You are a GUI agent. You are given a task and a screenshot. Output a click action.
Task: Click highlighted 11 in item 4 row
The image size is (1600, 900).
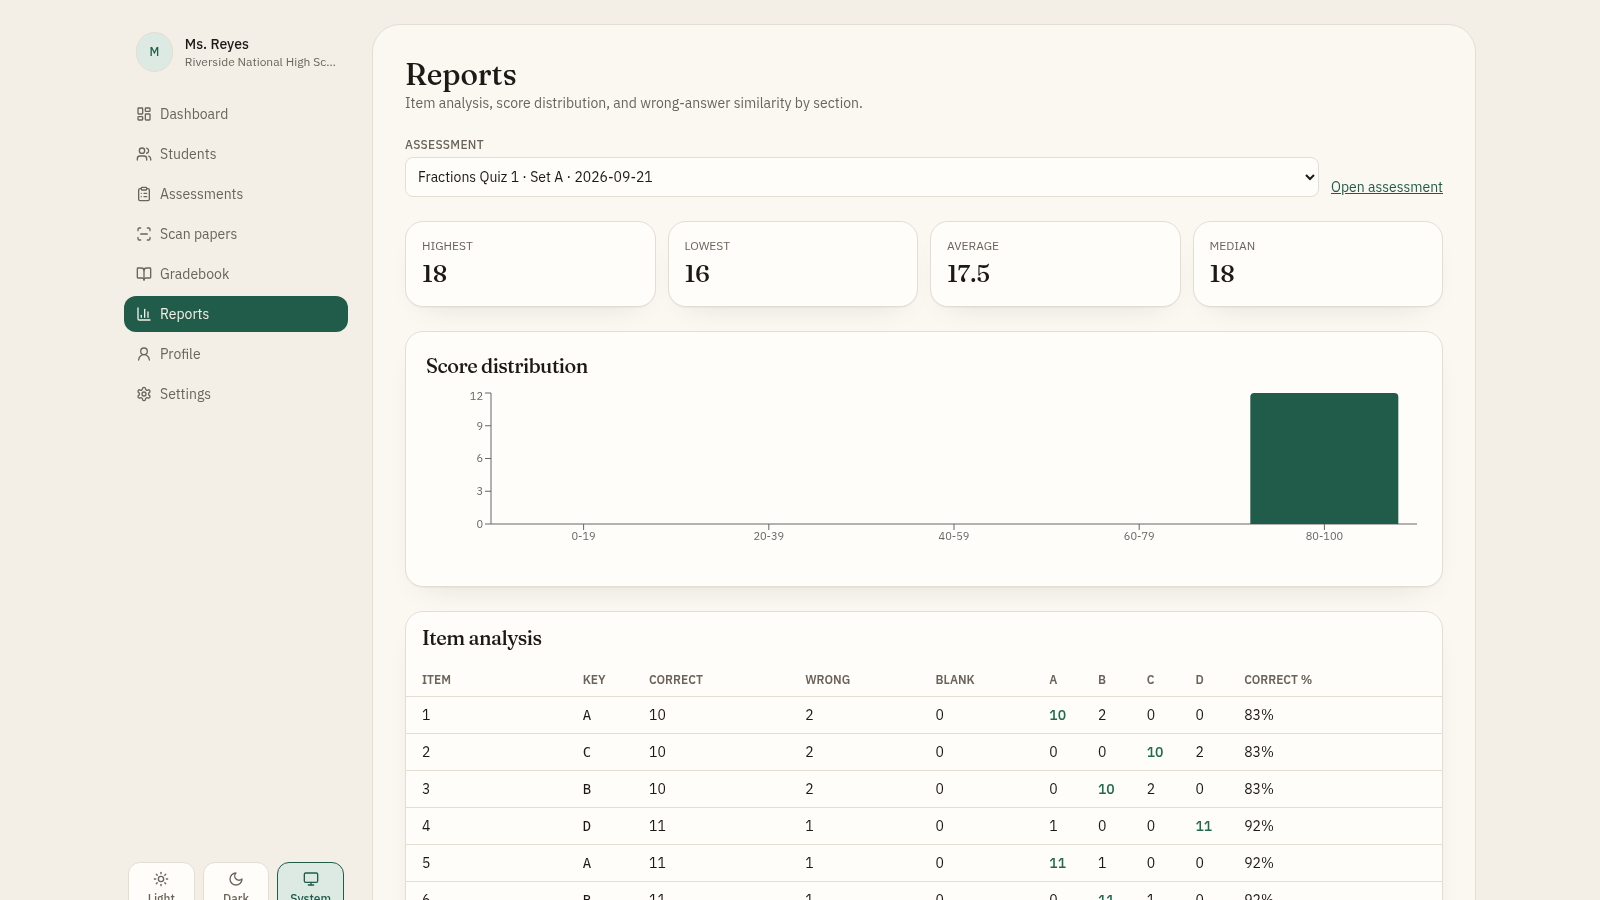(x=1204, y=826)
